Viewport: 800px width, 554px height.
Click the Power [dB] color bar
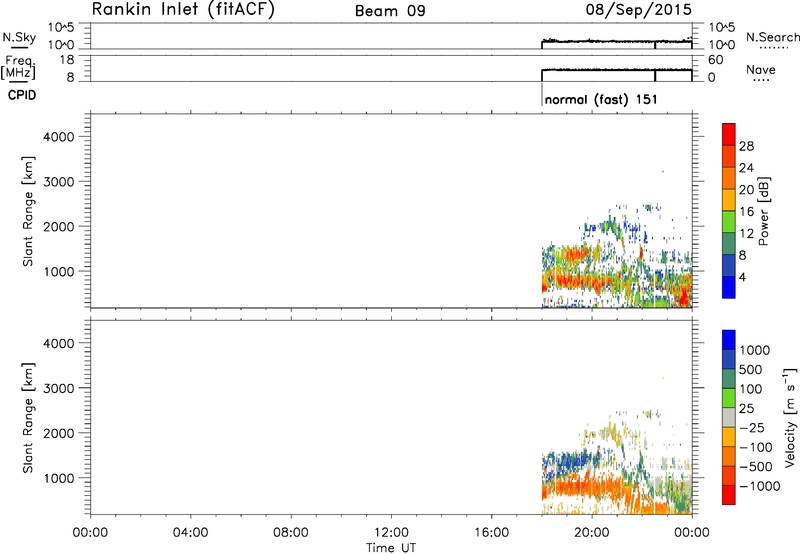729,211
